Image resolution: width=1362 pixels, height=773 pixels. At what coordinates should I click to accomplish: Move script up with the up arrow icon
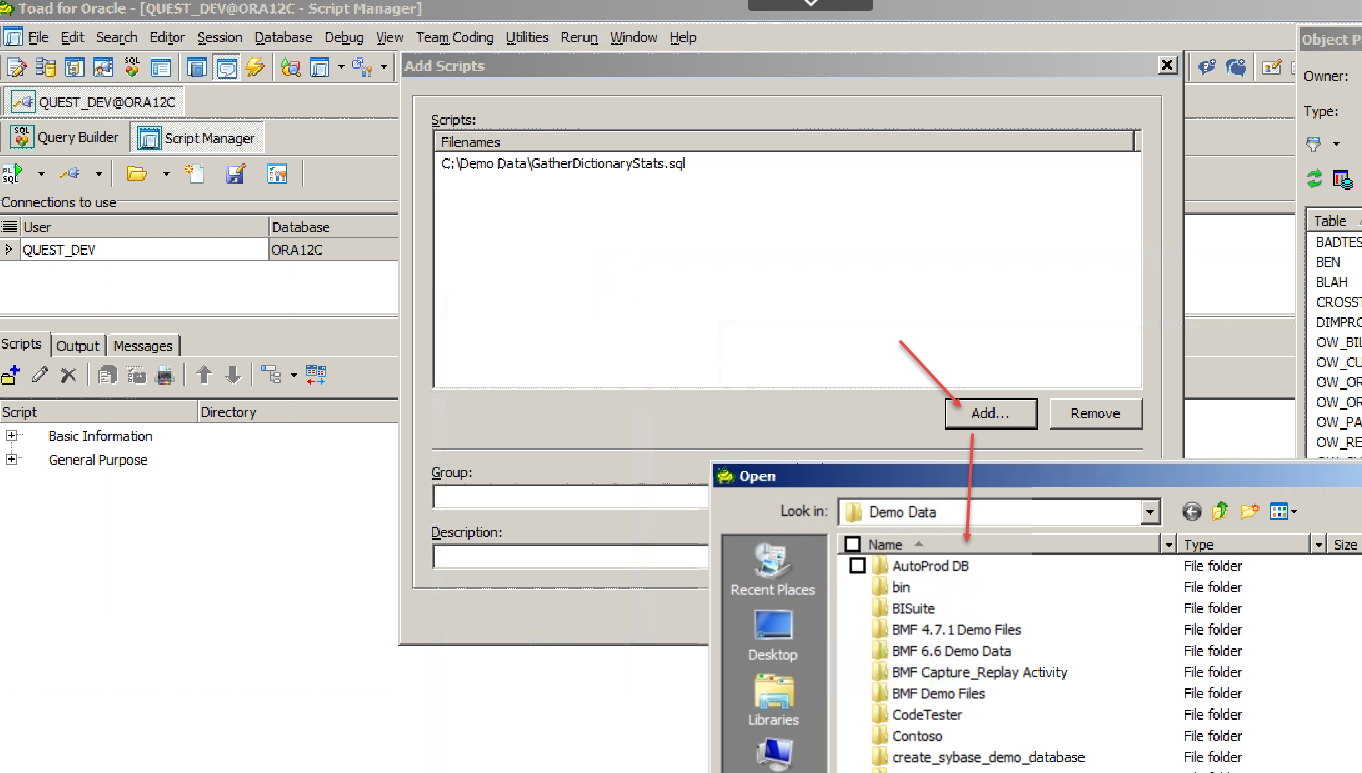(x=204, y=375)
